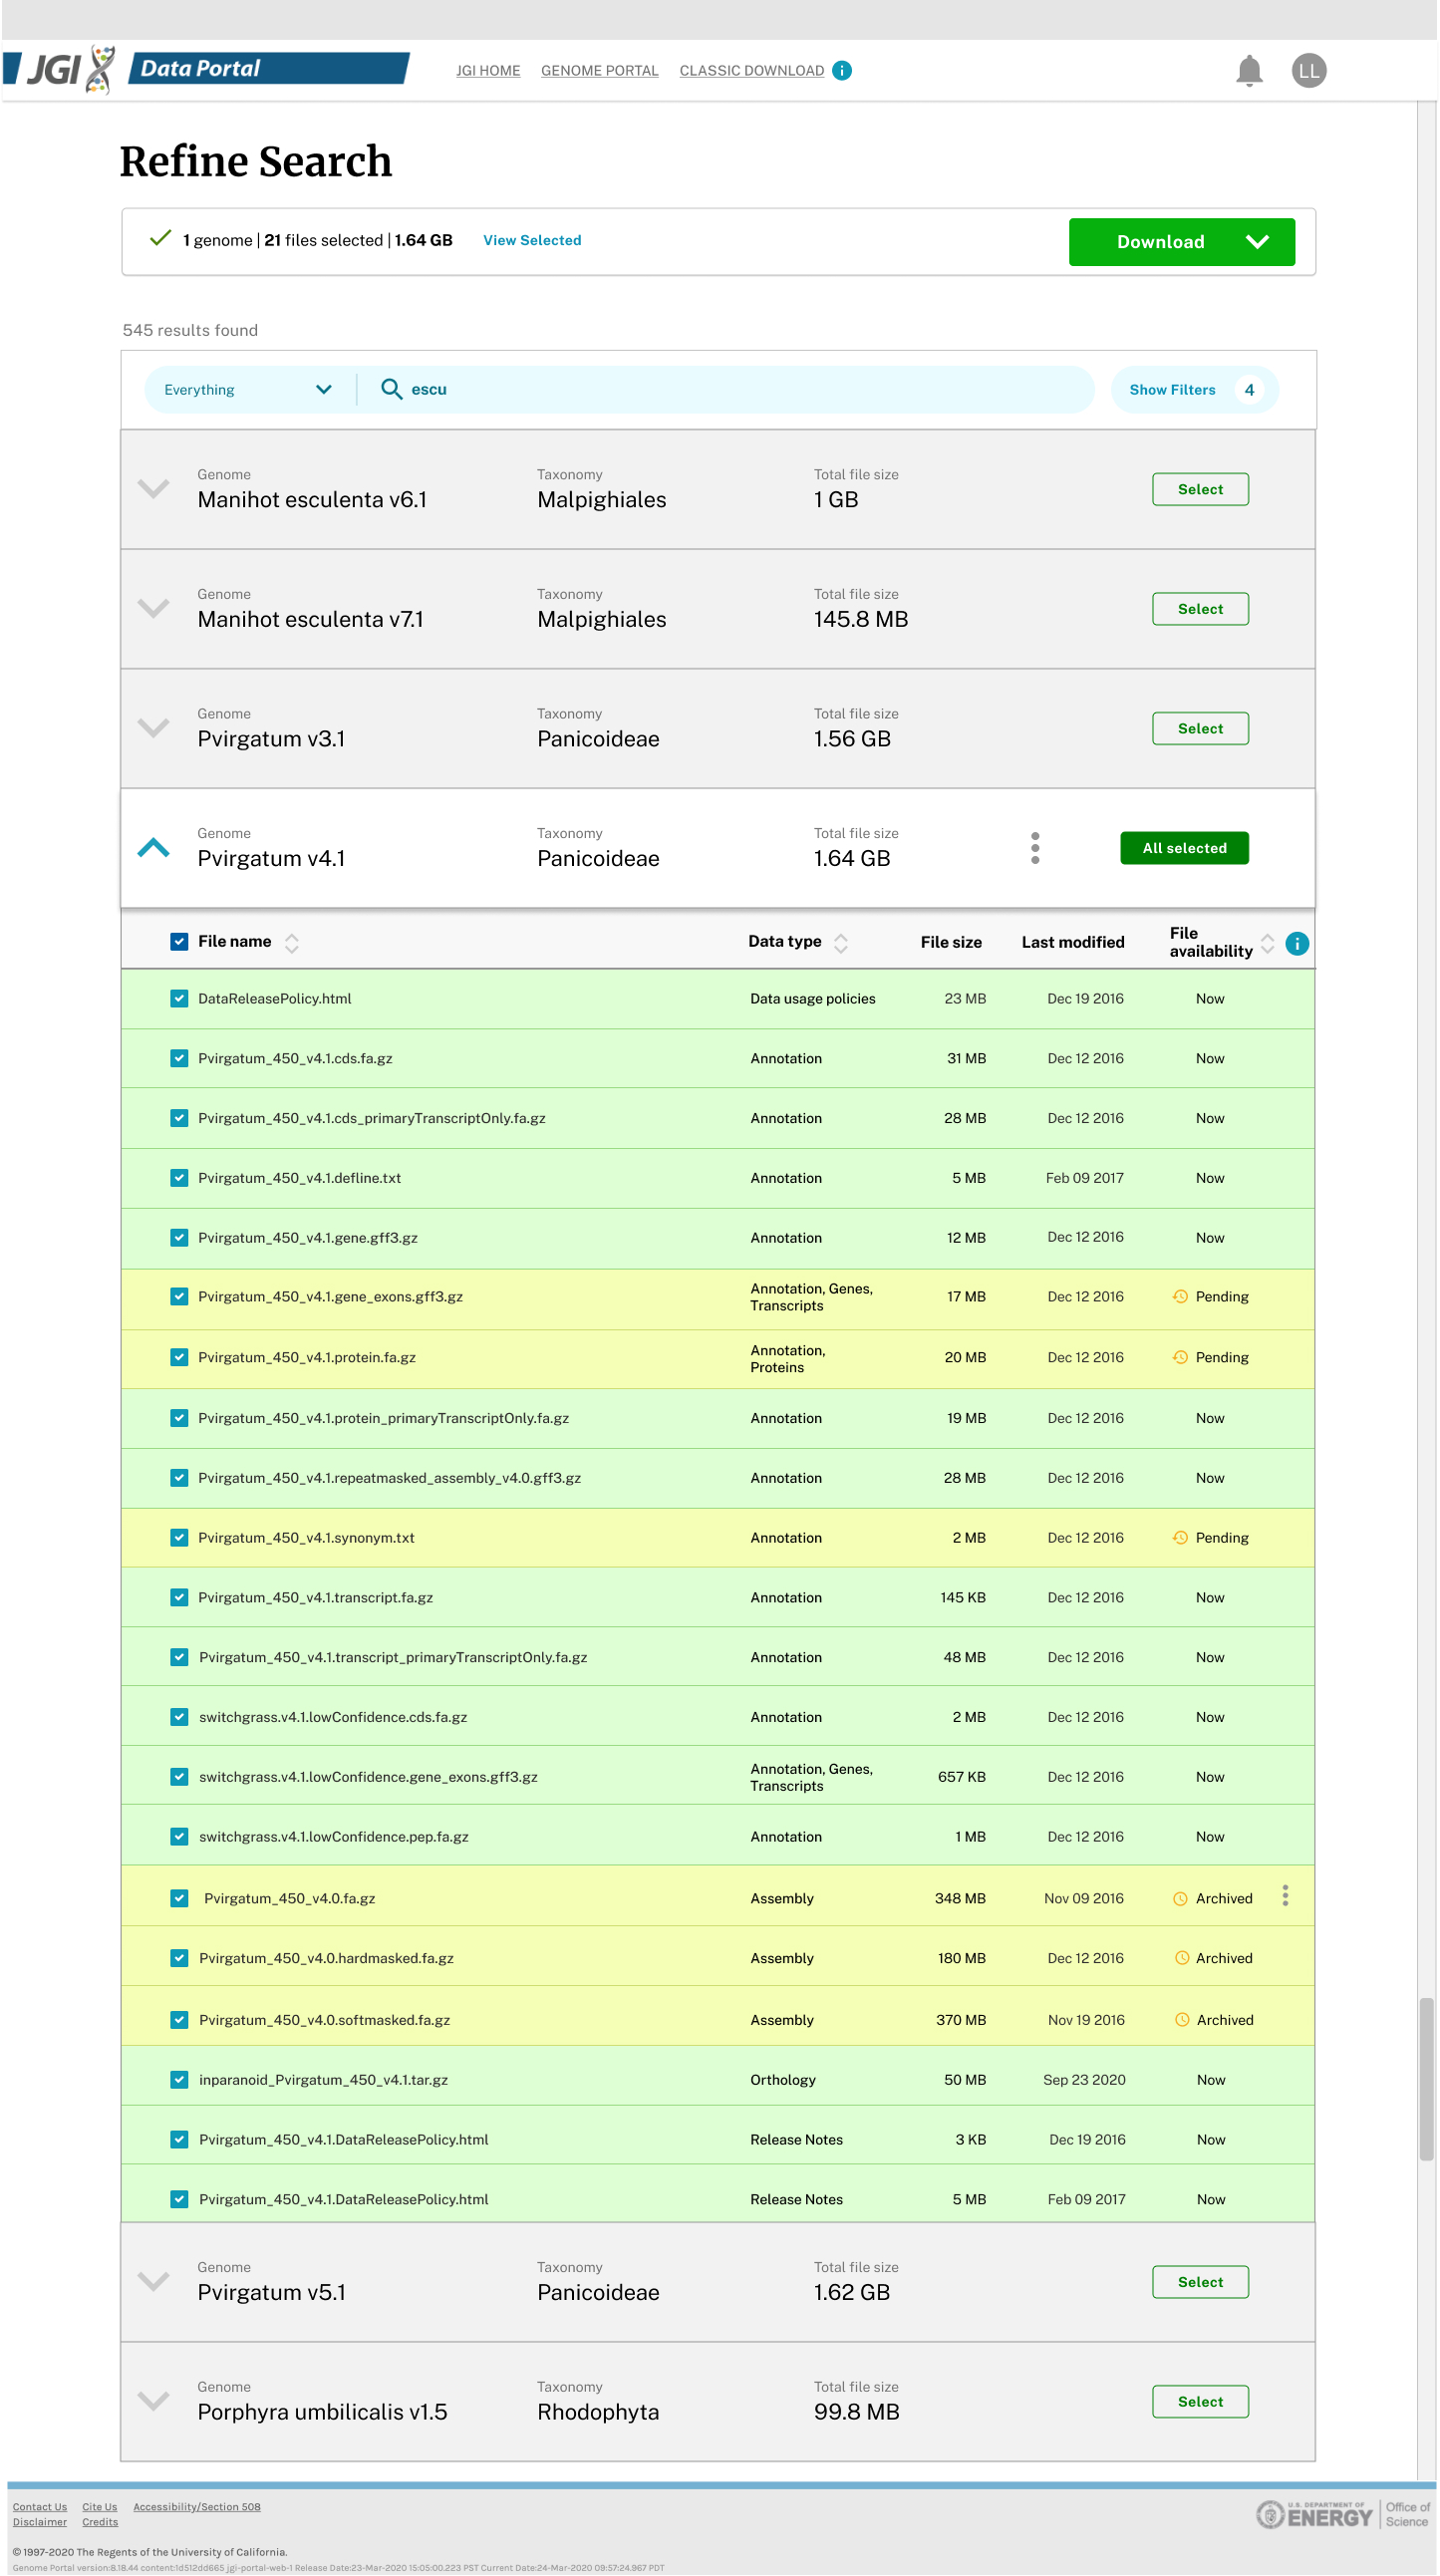Uncheck inparanoid_Pvirgatum_450_v4.1.tar.gz
Viewport: 1440px width, 2576px height.
click(179, 2079)
